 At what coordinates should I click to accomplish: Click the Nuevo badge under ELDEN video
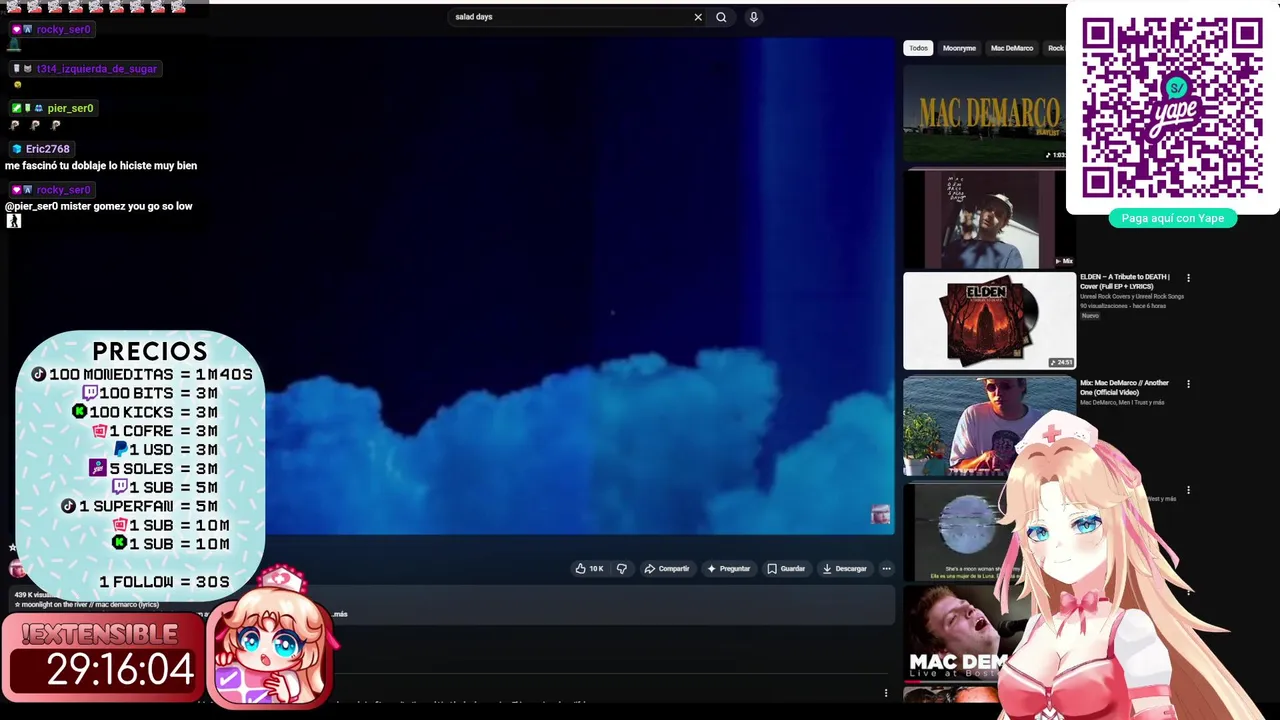click(x=1090, y=316)
